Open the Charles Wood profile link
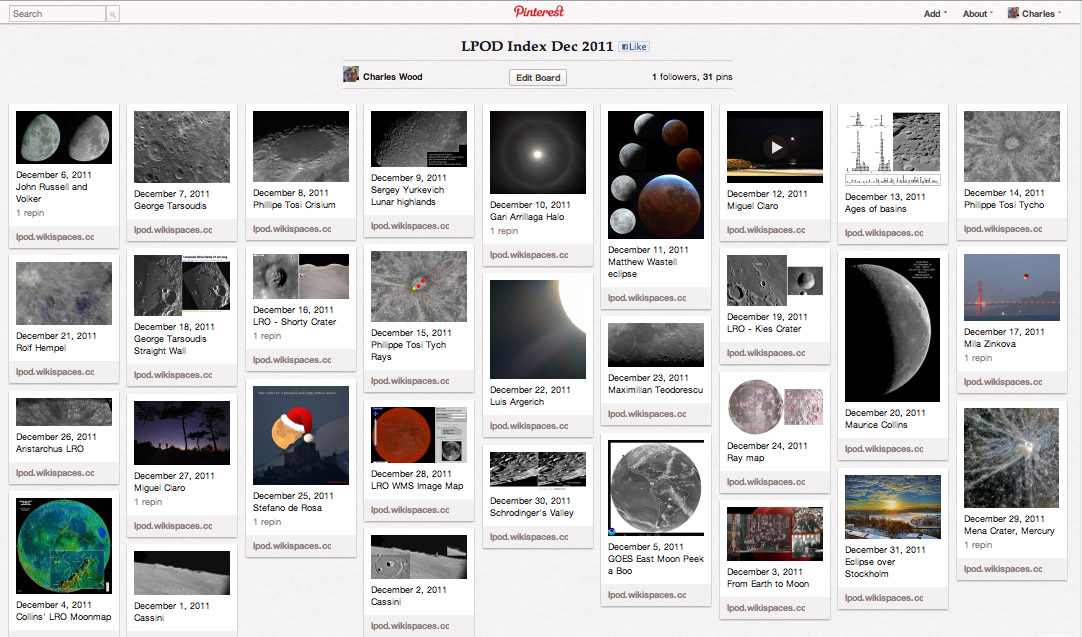1082x637 pixels. tap(392, 77)
